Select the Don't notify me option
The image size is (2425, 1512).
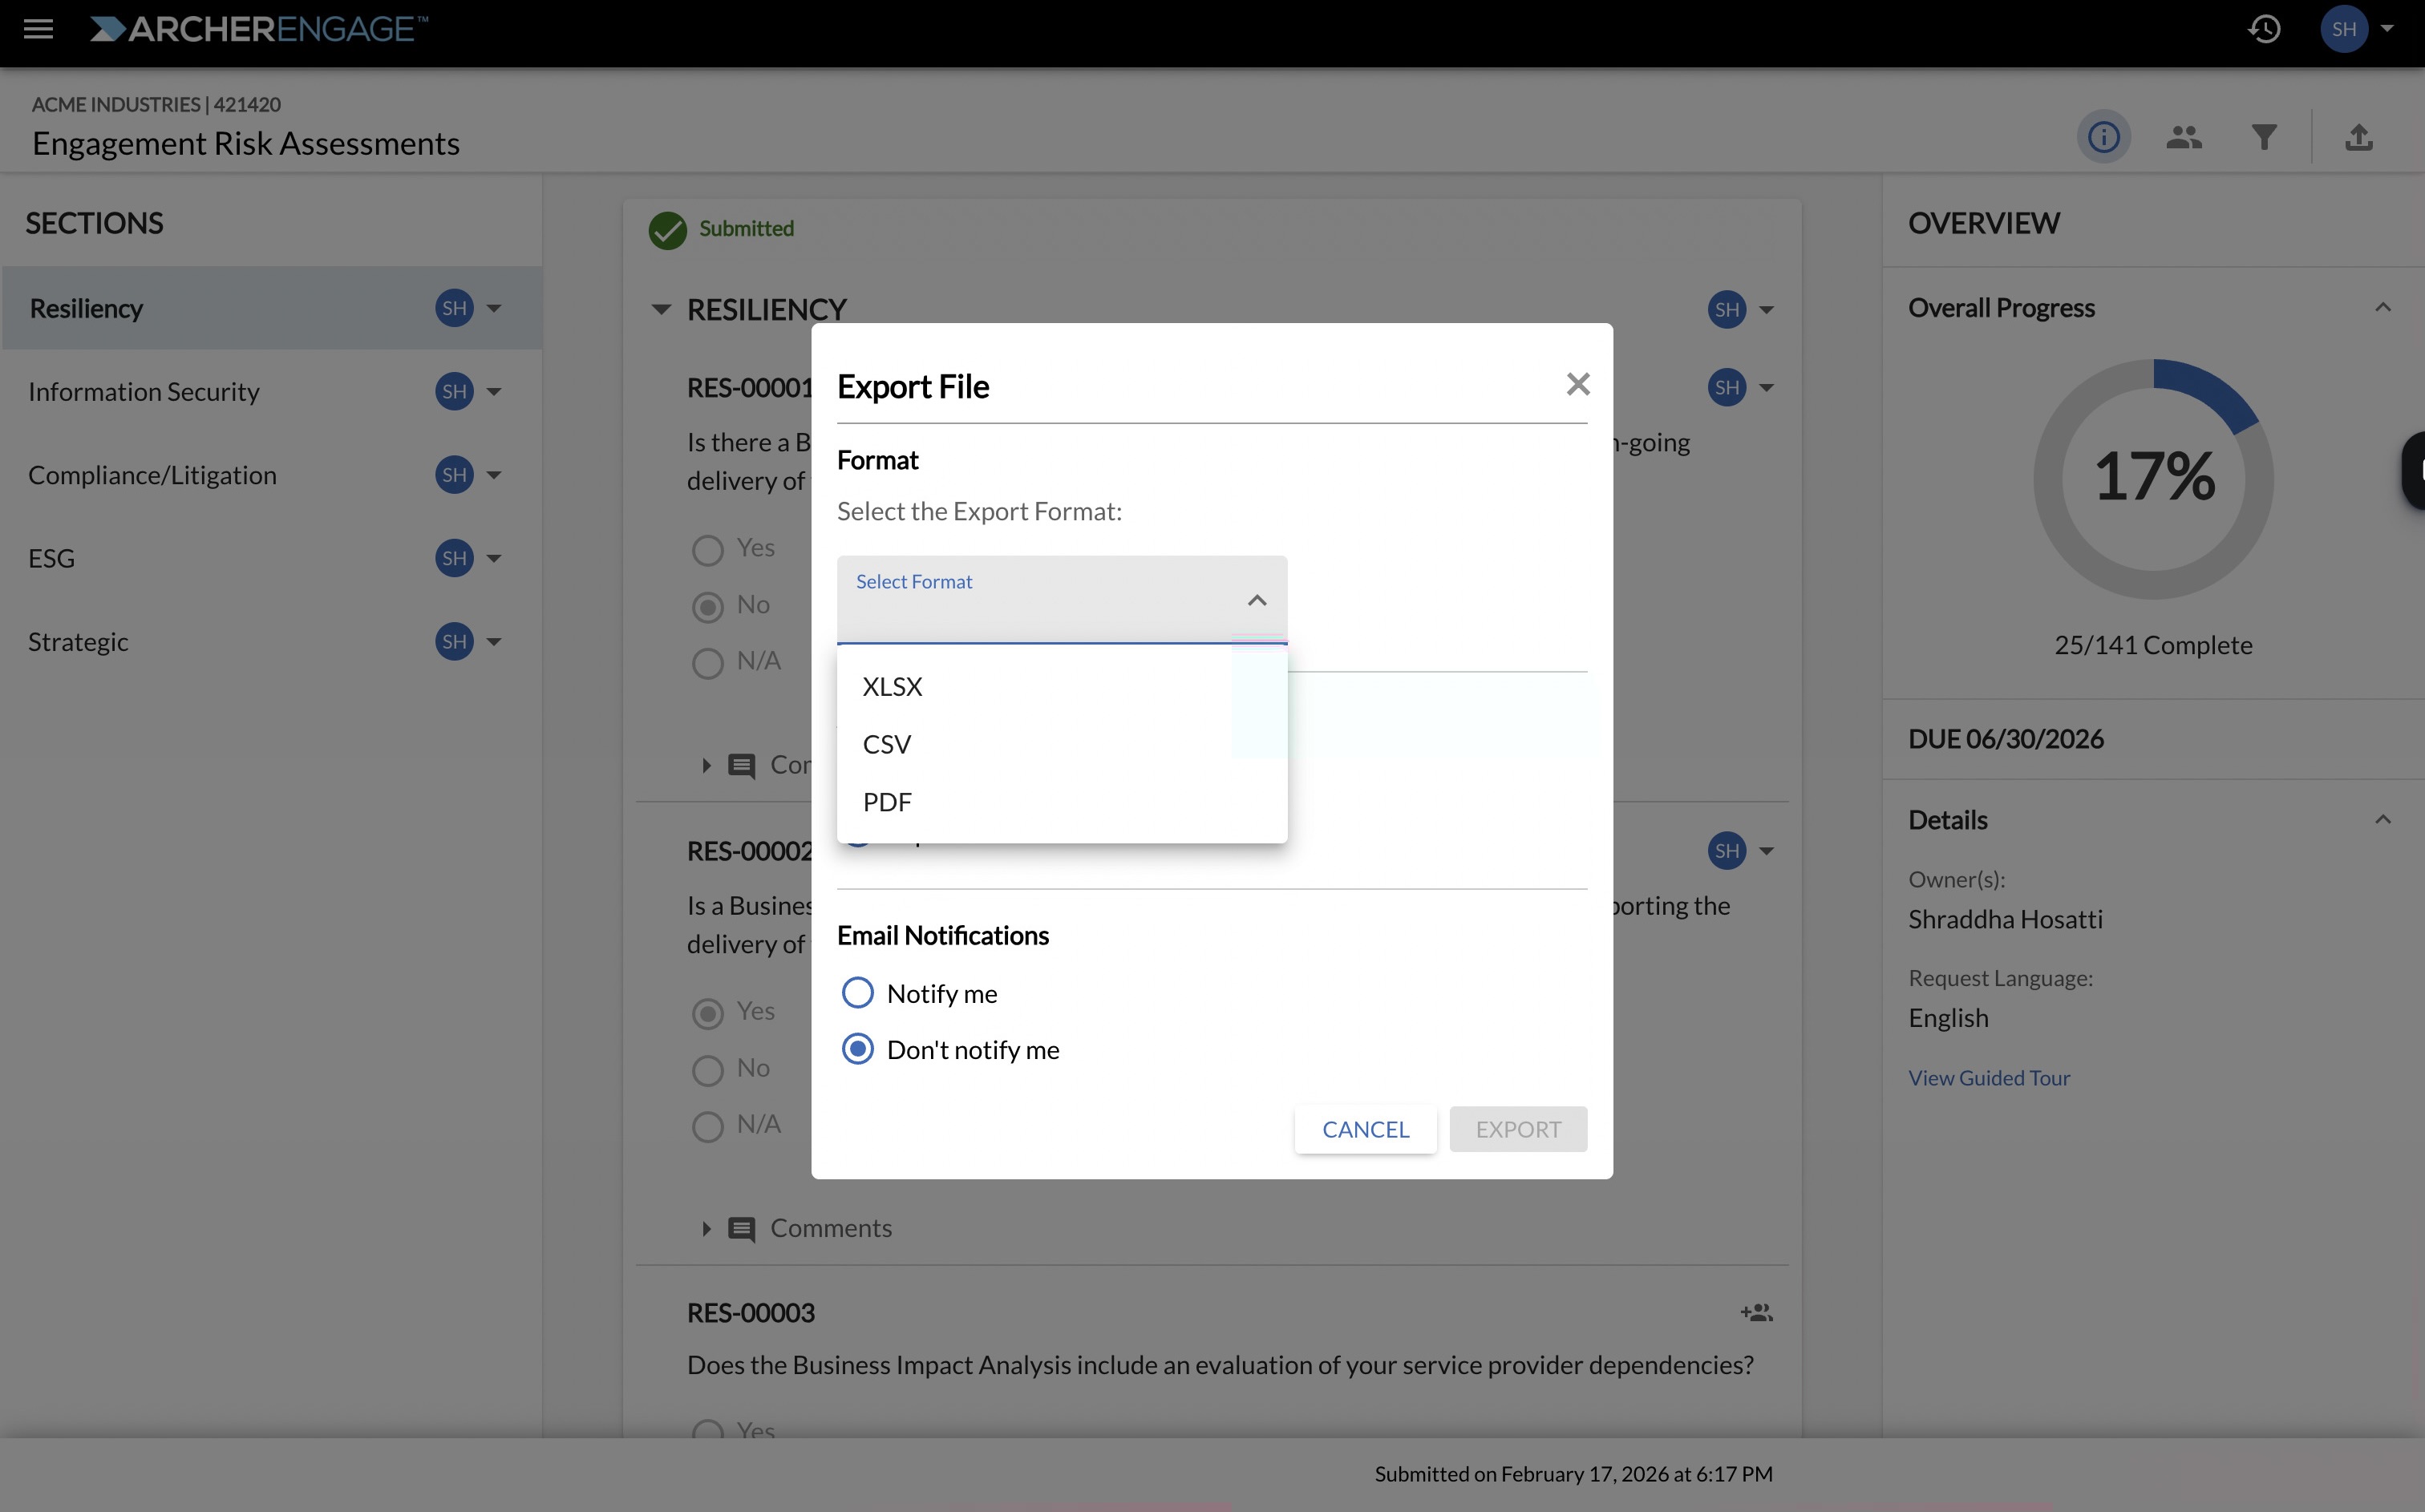pyautogui.click(x=857, y=1049)
